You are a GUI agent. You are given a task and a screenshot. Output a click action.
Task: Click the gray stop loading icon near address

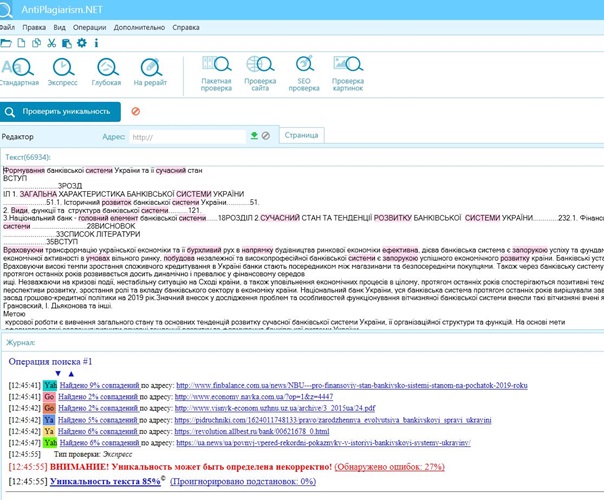266,136
